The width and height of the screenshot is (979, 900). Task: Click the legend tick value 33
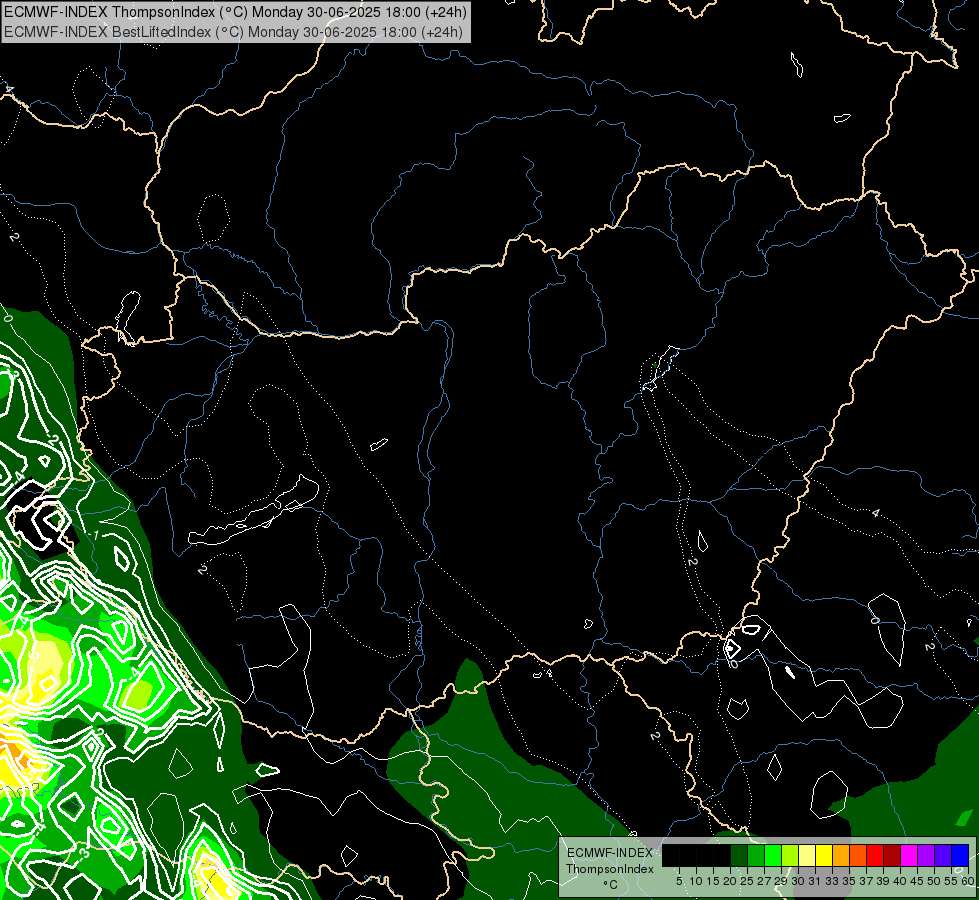[832, 881]
